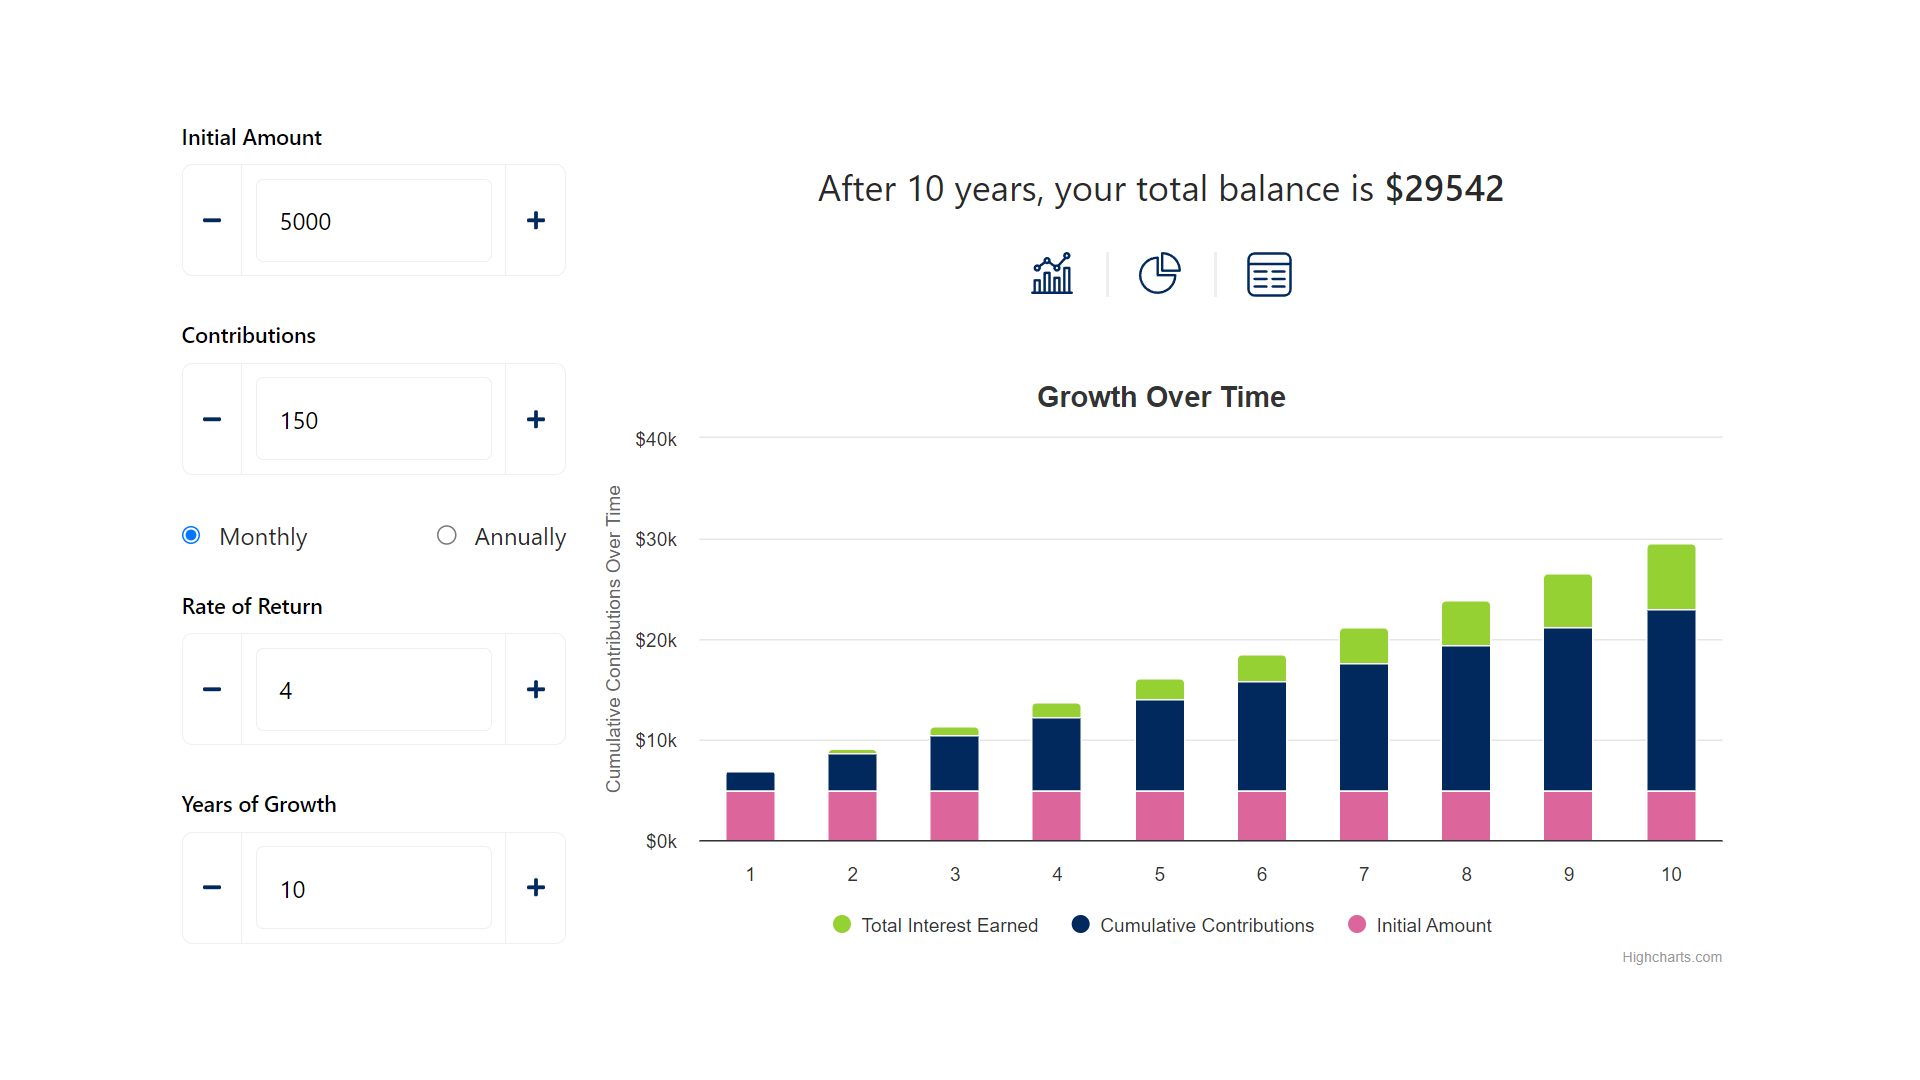
Task: Edit the Initial Amount input field
Action: 373,220
